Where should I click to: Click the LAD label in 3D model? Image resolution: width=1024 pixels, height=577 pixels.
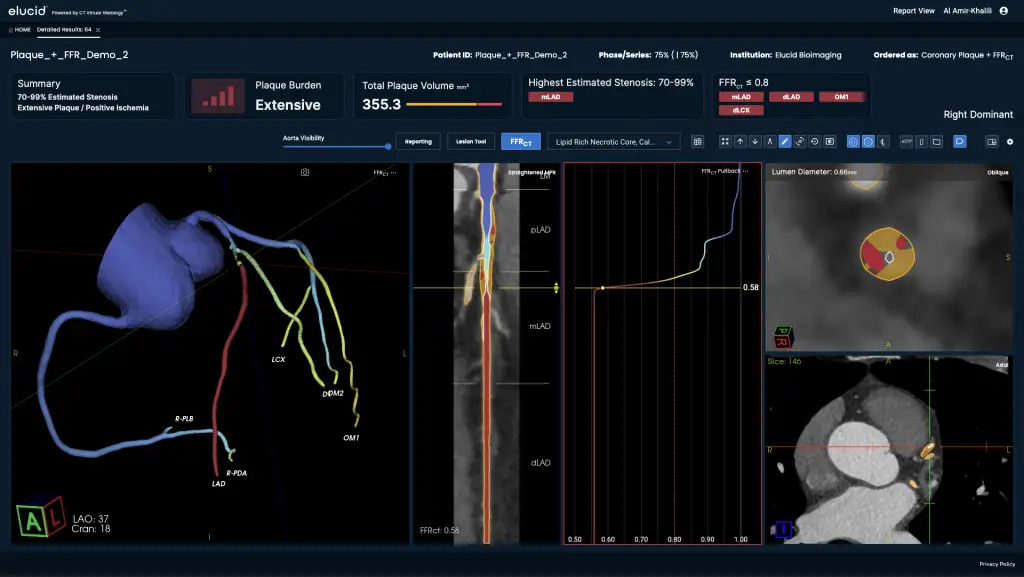pos(219,484)
